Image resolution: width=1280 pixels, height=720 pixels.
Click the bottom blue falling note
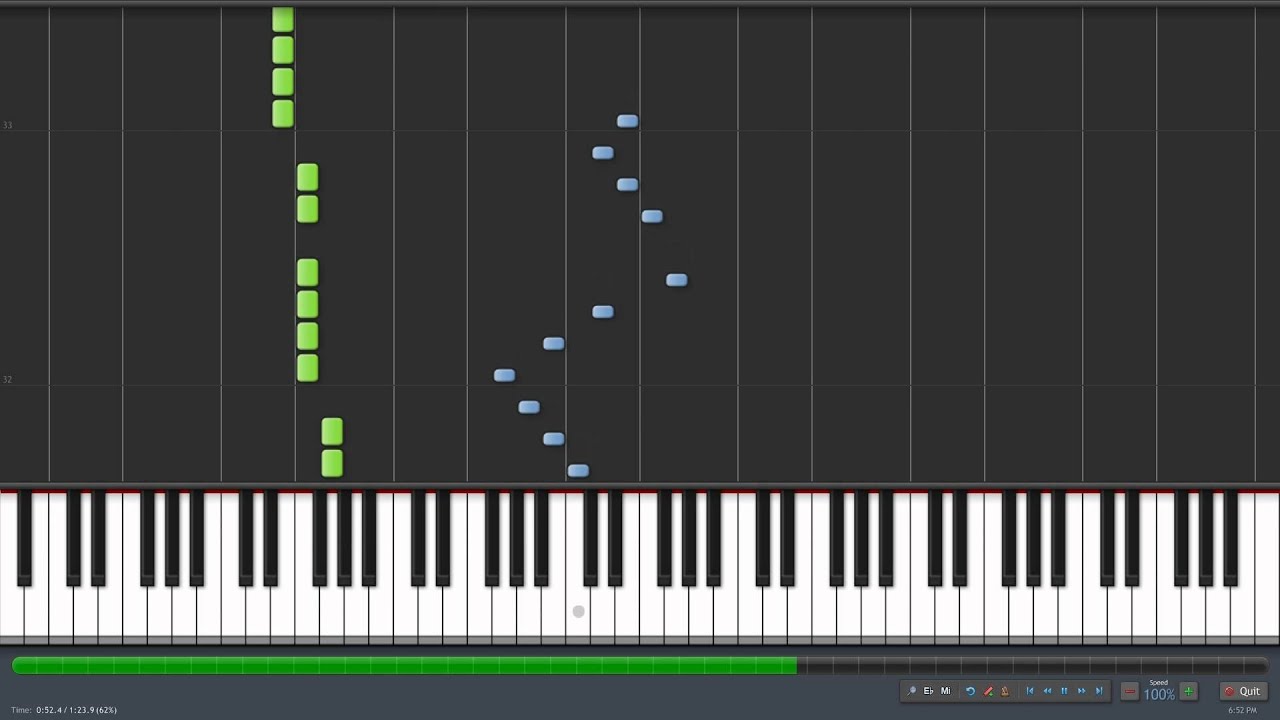(578, 470)
